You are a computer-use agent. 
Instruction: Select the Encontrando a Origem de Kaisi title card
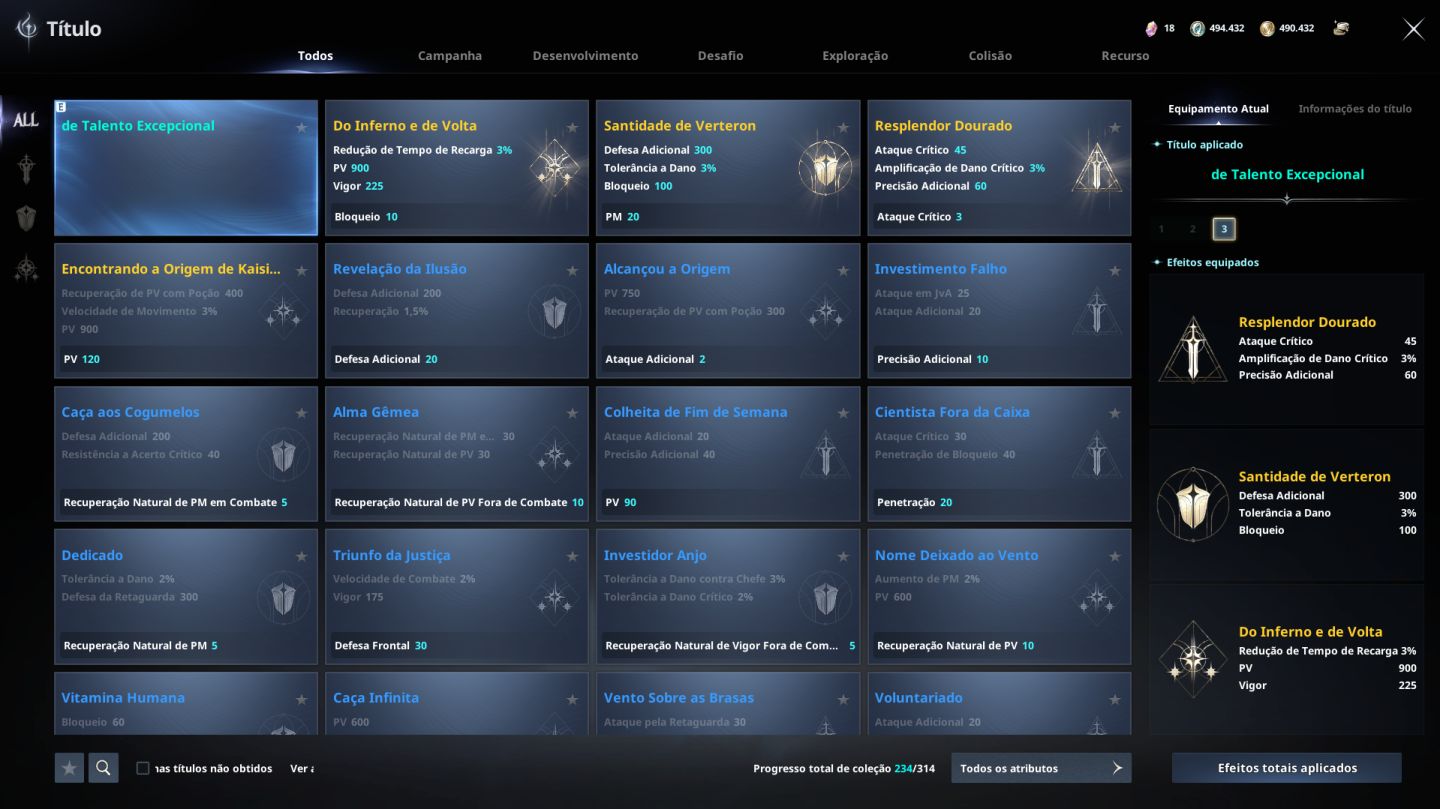coord(186,311)
